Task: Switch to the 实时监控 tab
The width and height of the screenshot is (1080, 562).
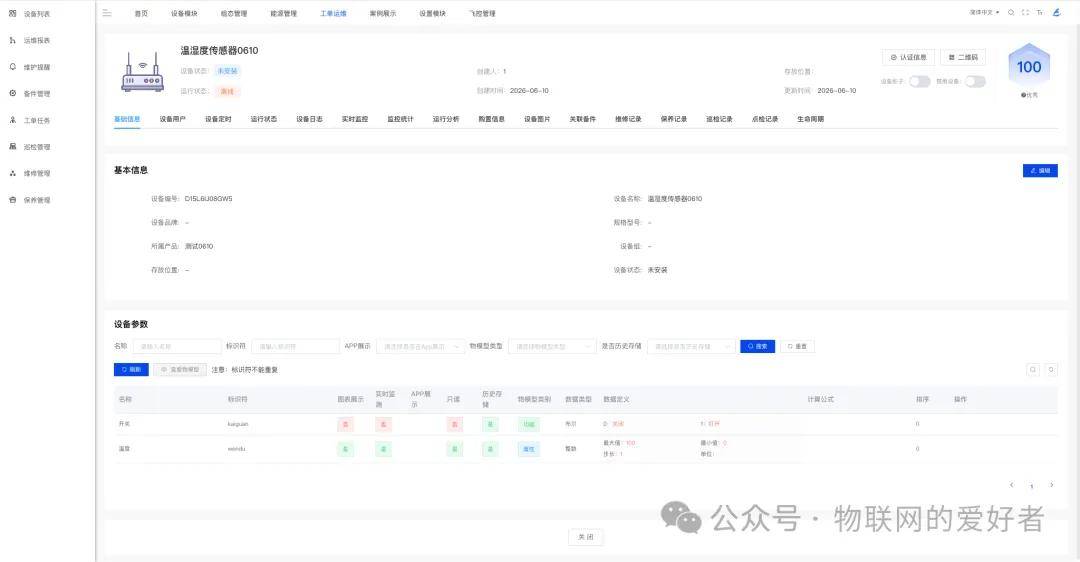Action: point(355,119)
